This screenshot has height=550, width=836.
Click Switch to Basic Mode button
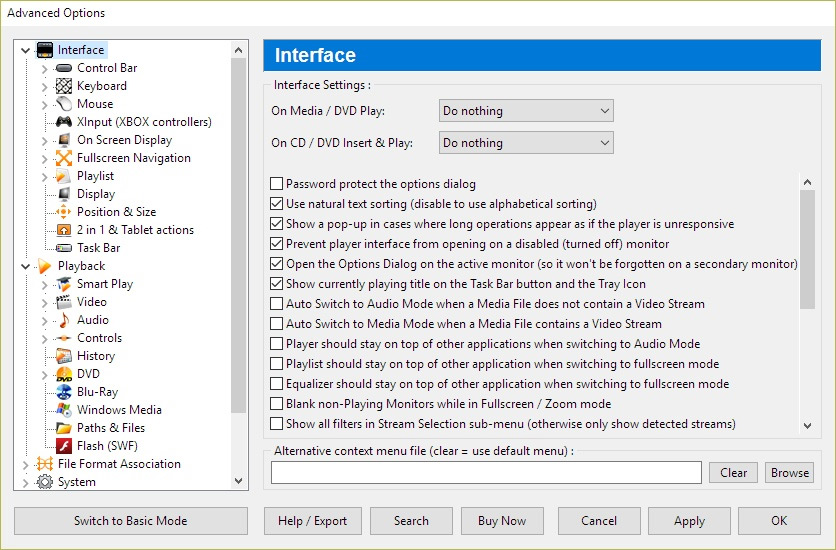pyautogui.click(x=131, y=521)
